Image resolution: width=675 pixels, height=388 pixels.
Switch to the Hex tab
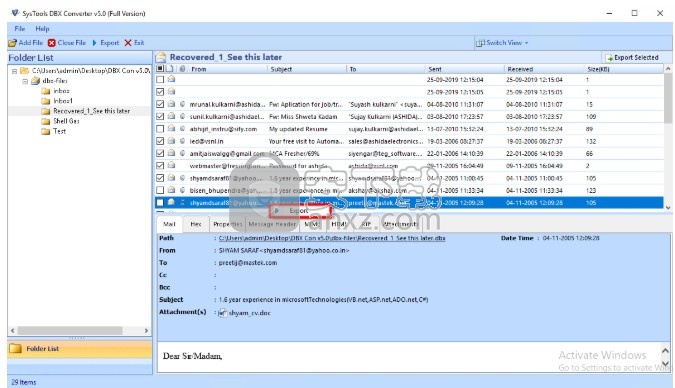point(196,224)
